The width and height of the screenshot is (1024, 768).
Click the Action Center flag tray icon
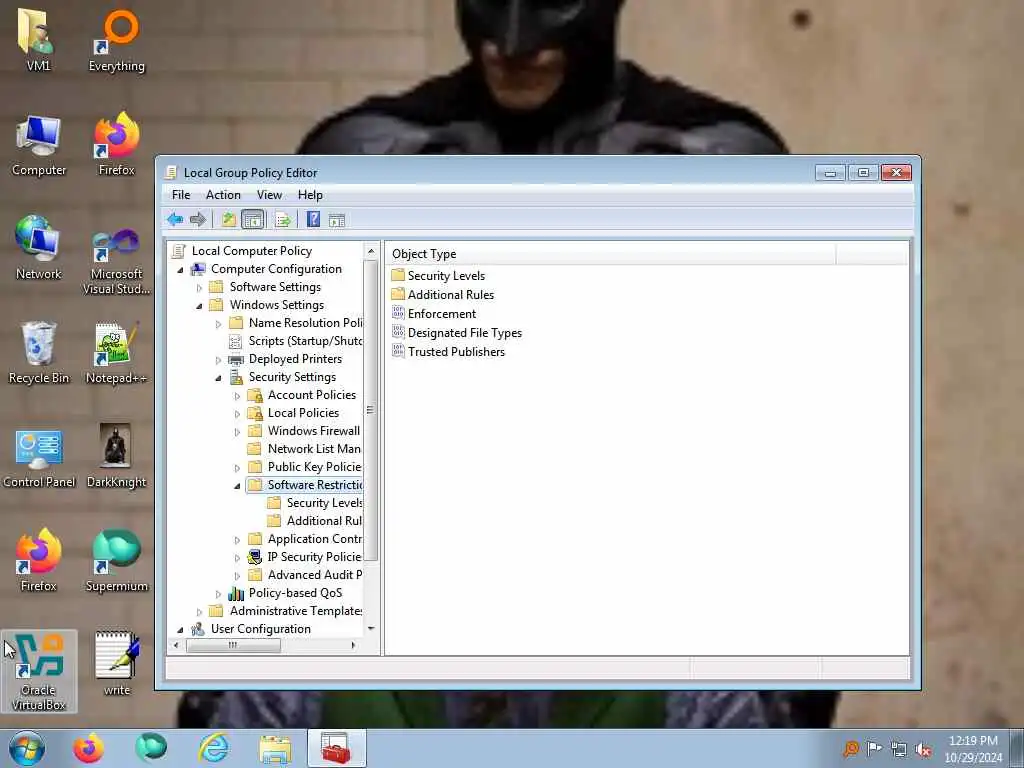tap(874, 749)
